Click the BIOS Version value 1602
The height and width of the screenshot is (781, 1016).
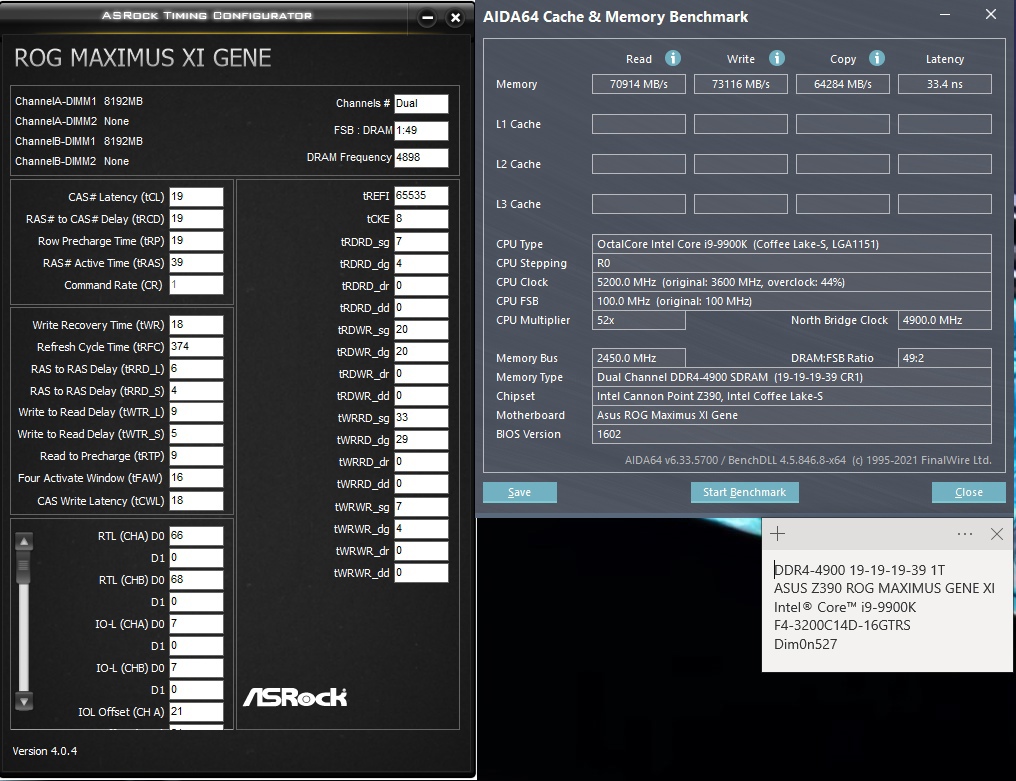tap(792, 434)
